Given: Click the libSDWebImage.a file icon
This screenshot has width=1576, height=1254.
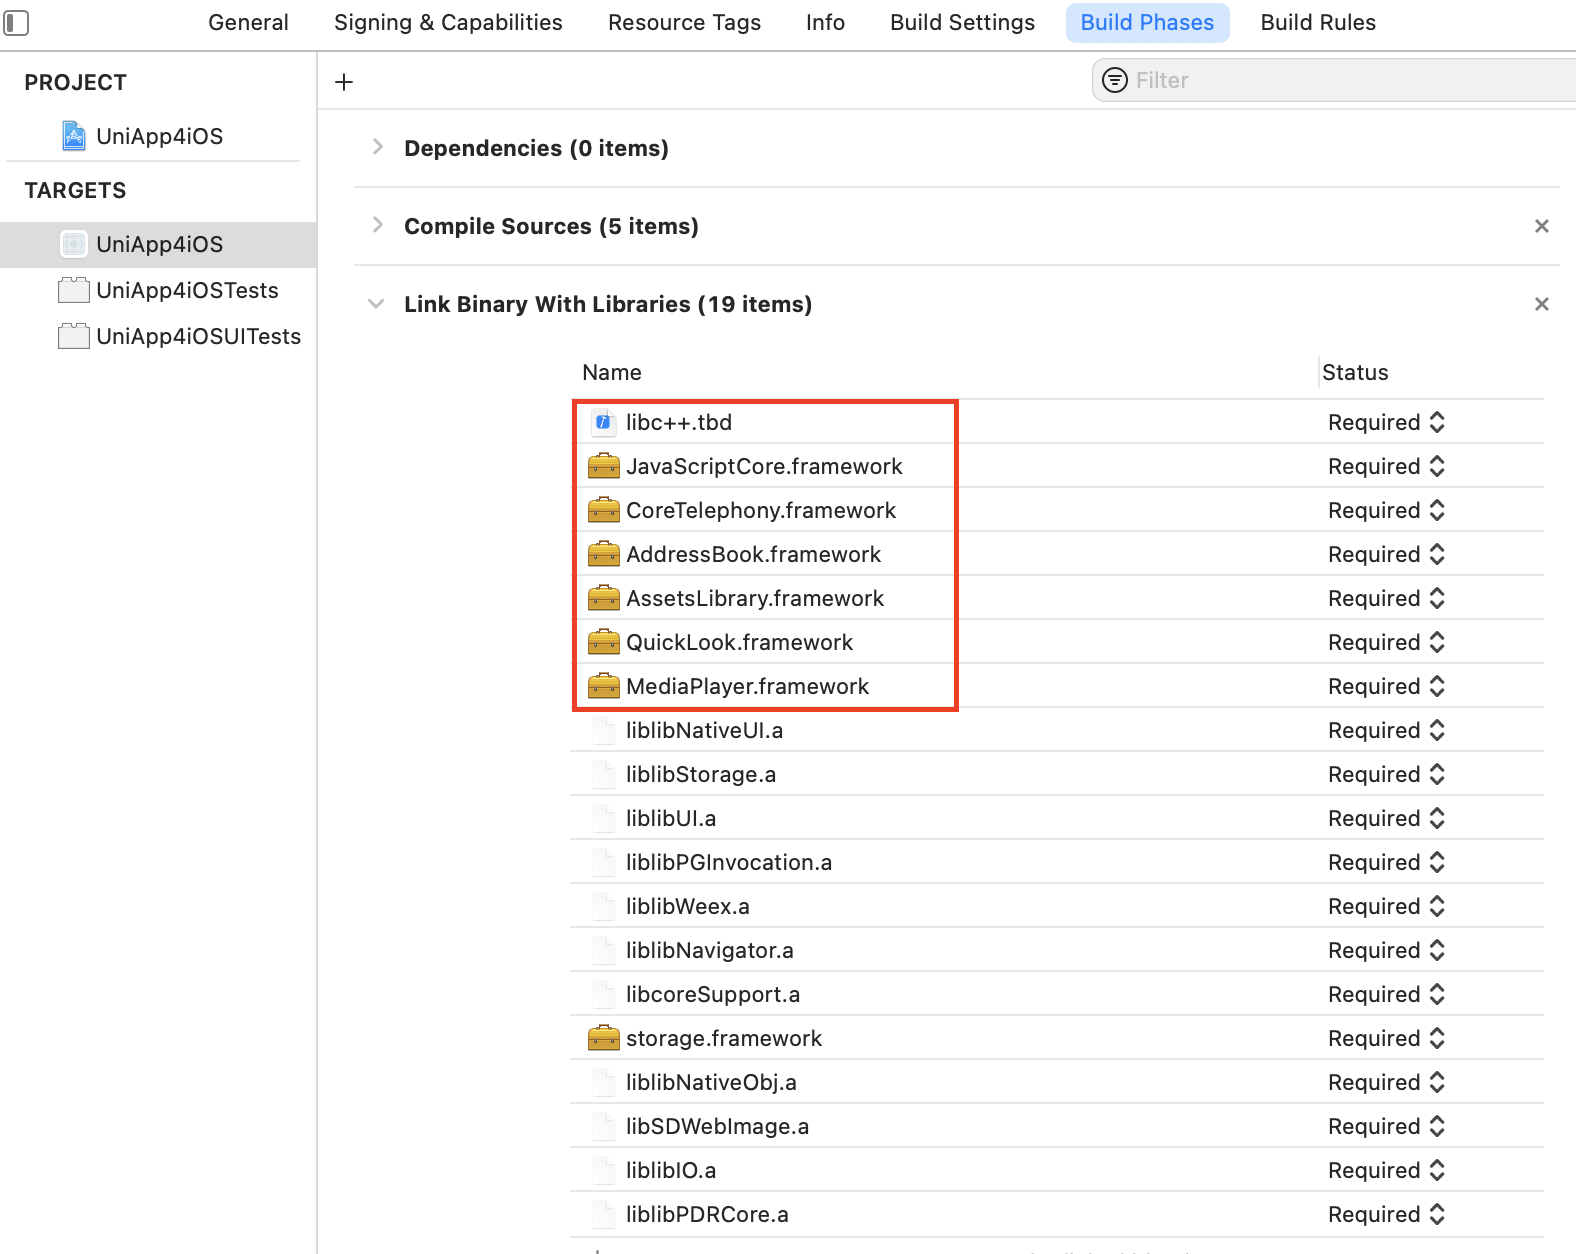Looking at the screenshot, I should coord(603,1126).
